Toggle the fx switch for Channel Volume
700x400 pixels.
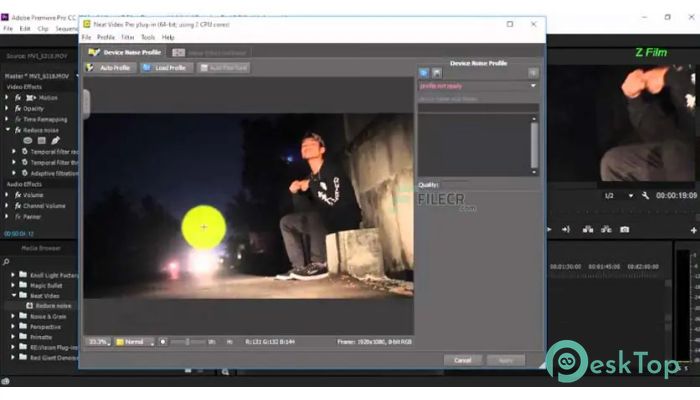tap(18, 206)
